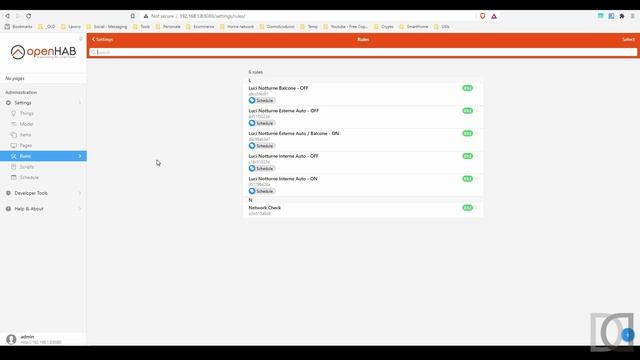Click Schedule tag under Esterne Auto / Balcone - ON
The width and height of the screenshot is (640, 360).
[x=262, y=146]
